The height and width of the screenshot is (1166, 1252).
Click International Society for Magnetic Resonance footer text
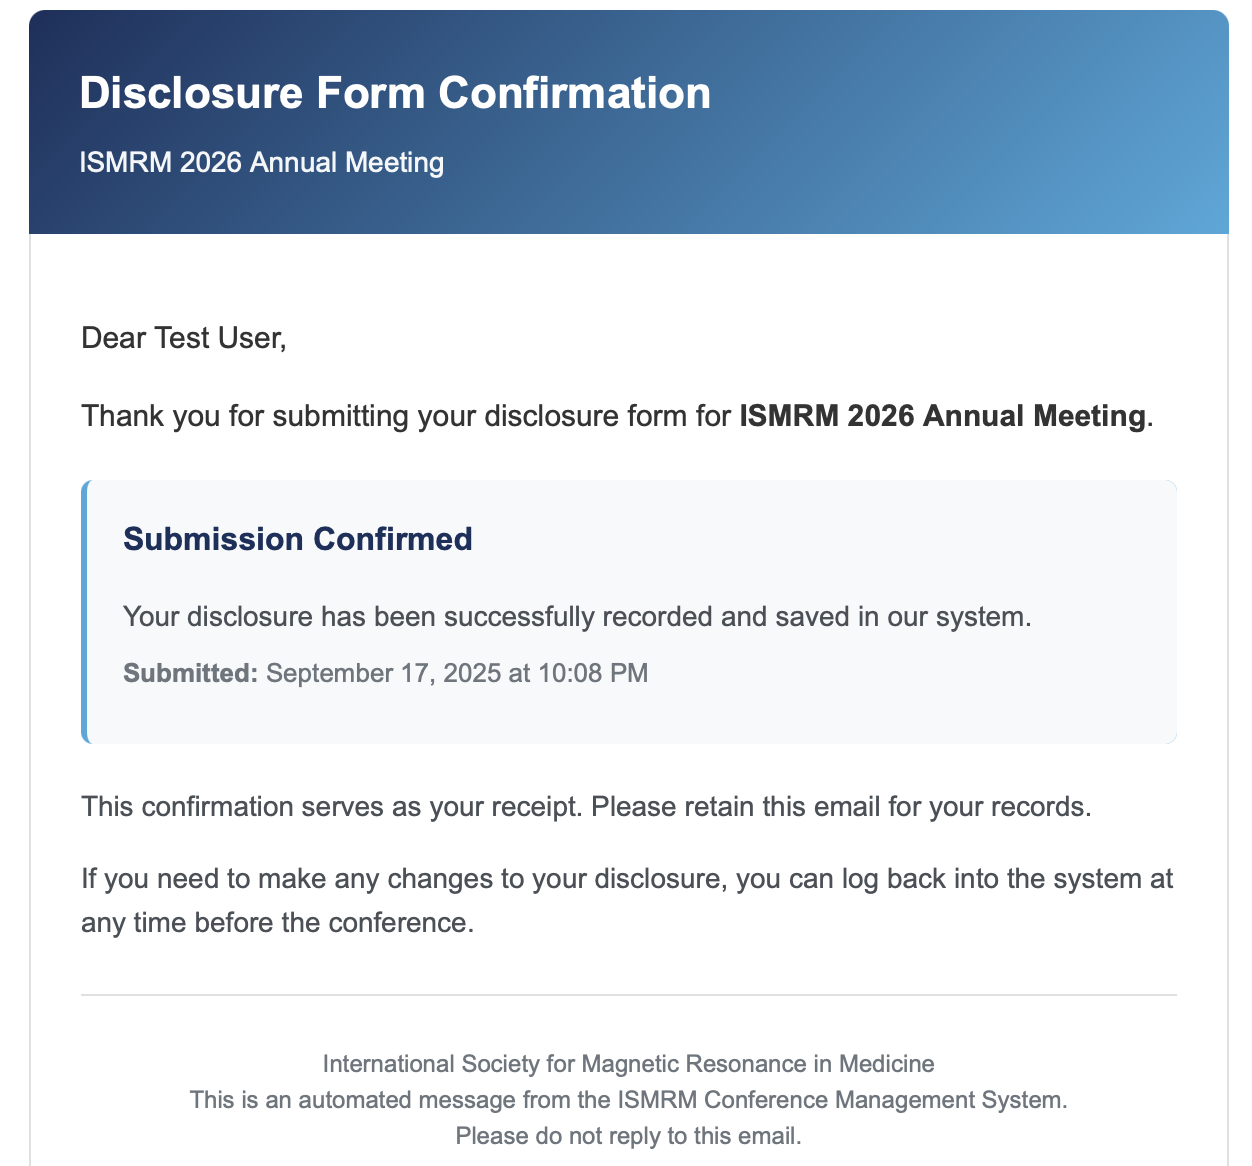(x=628, y=1064)
